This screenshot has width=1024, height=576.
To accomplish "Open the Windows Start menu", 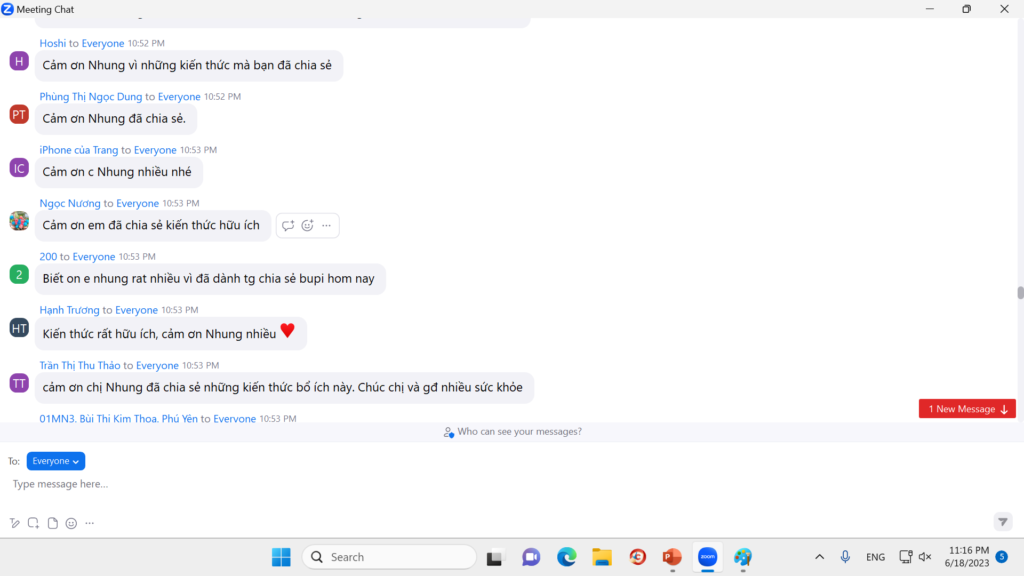I will coord(281,557).
